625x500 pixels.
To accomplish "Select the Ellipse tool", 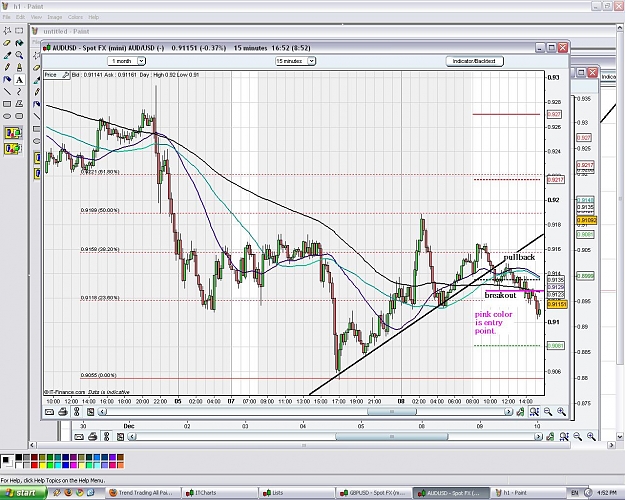I will (7, 116).
